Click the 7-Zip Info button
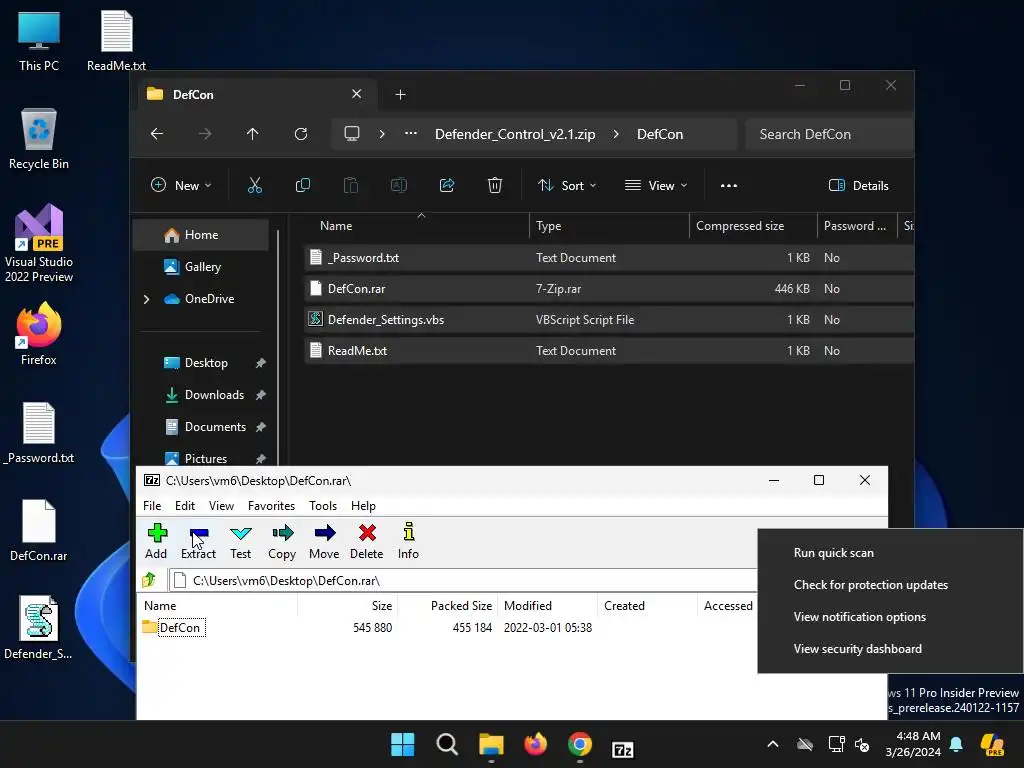Screen dimensions: 1024x768 click(x=408, y=541)
